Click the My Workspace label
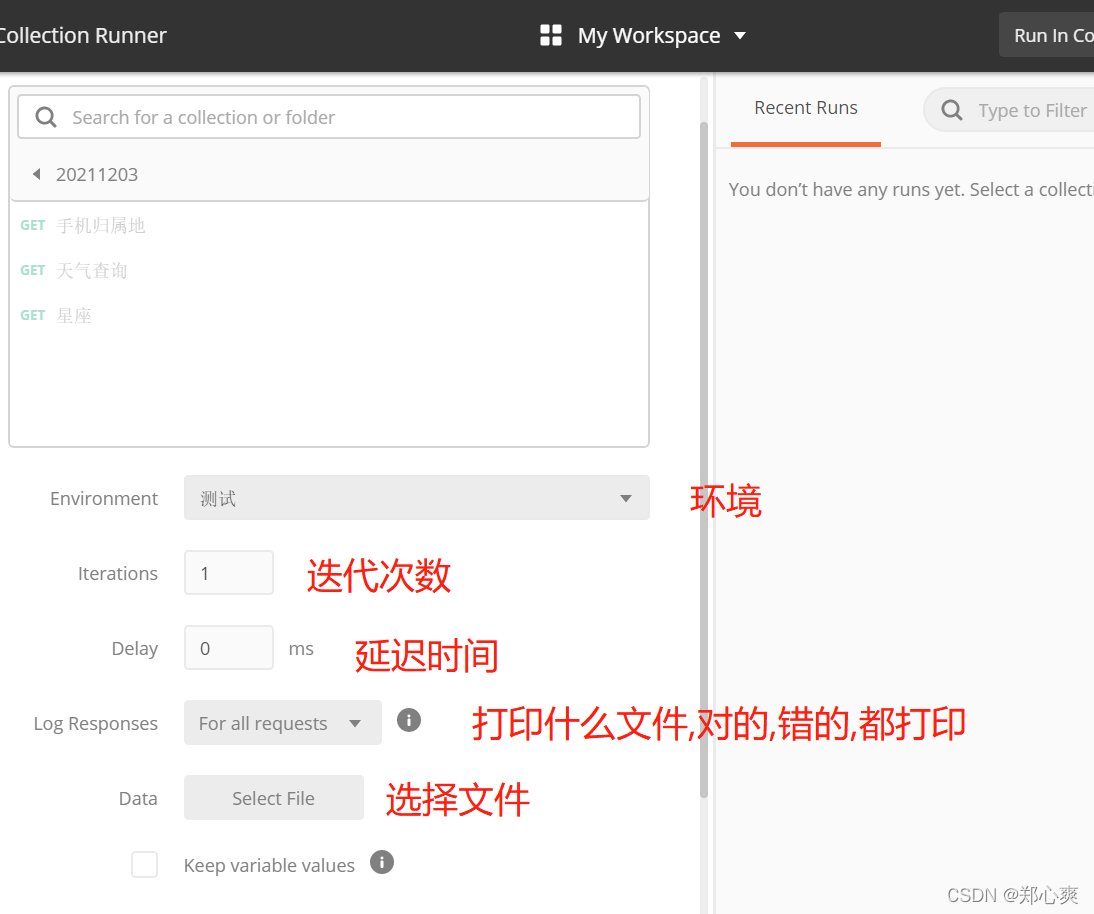 649,35
